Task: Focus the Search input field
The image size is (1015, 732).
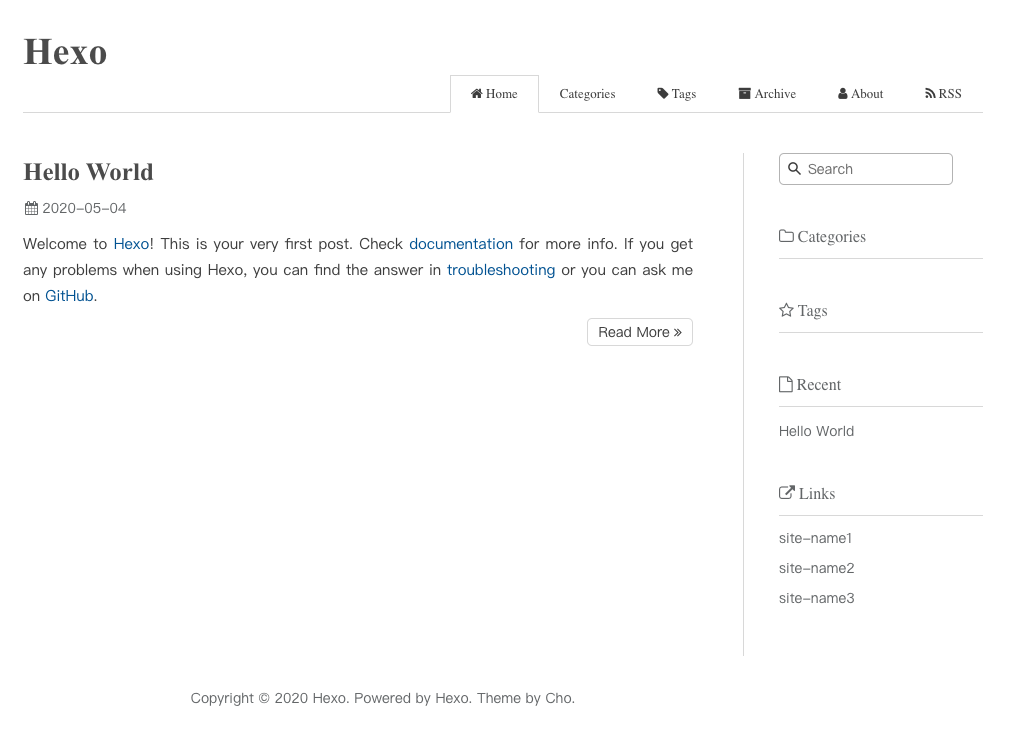Action: (875, 169)
